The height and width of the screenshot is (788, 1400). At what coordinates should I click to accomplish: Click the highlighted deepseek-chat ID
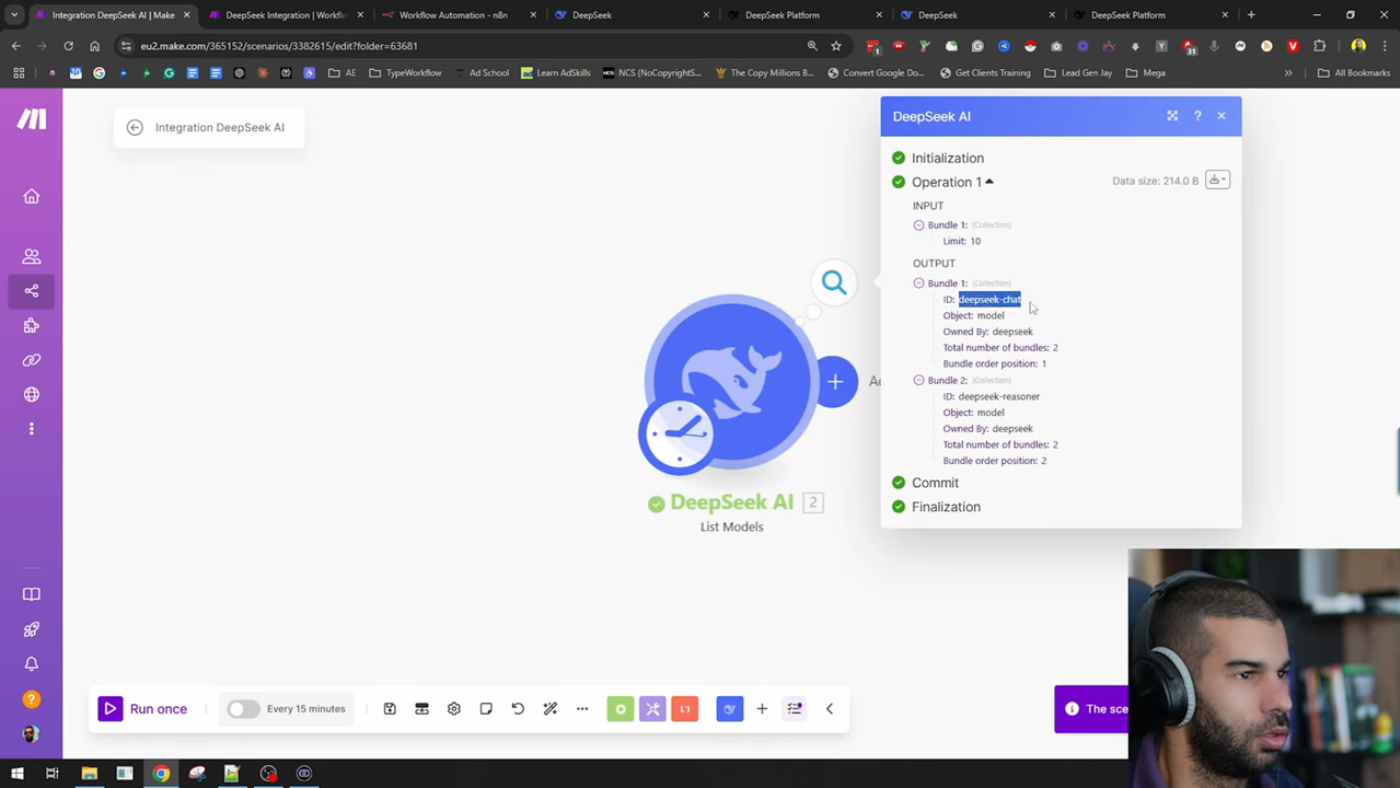click(x=990, y=299)
